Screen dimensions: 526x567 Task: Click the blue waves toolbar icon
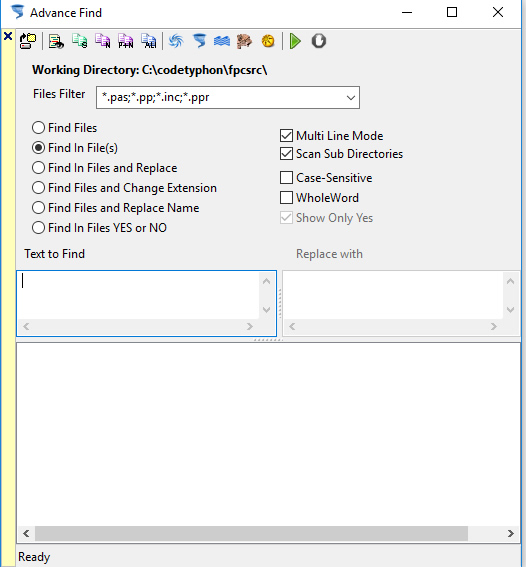[x=222, y=41]
